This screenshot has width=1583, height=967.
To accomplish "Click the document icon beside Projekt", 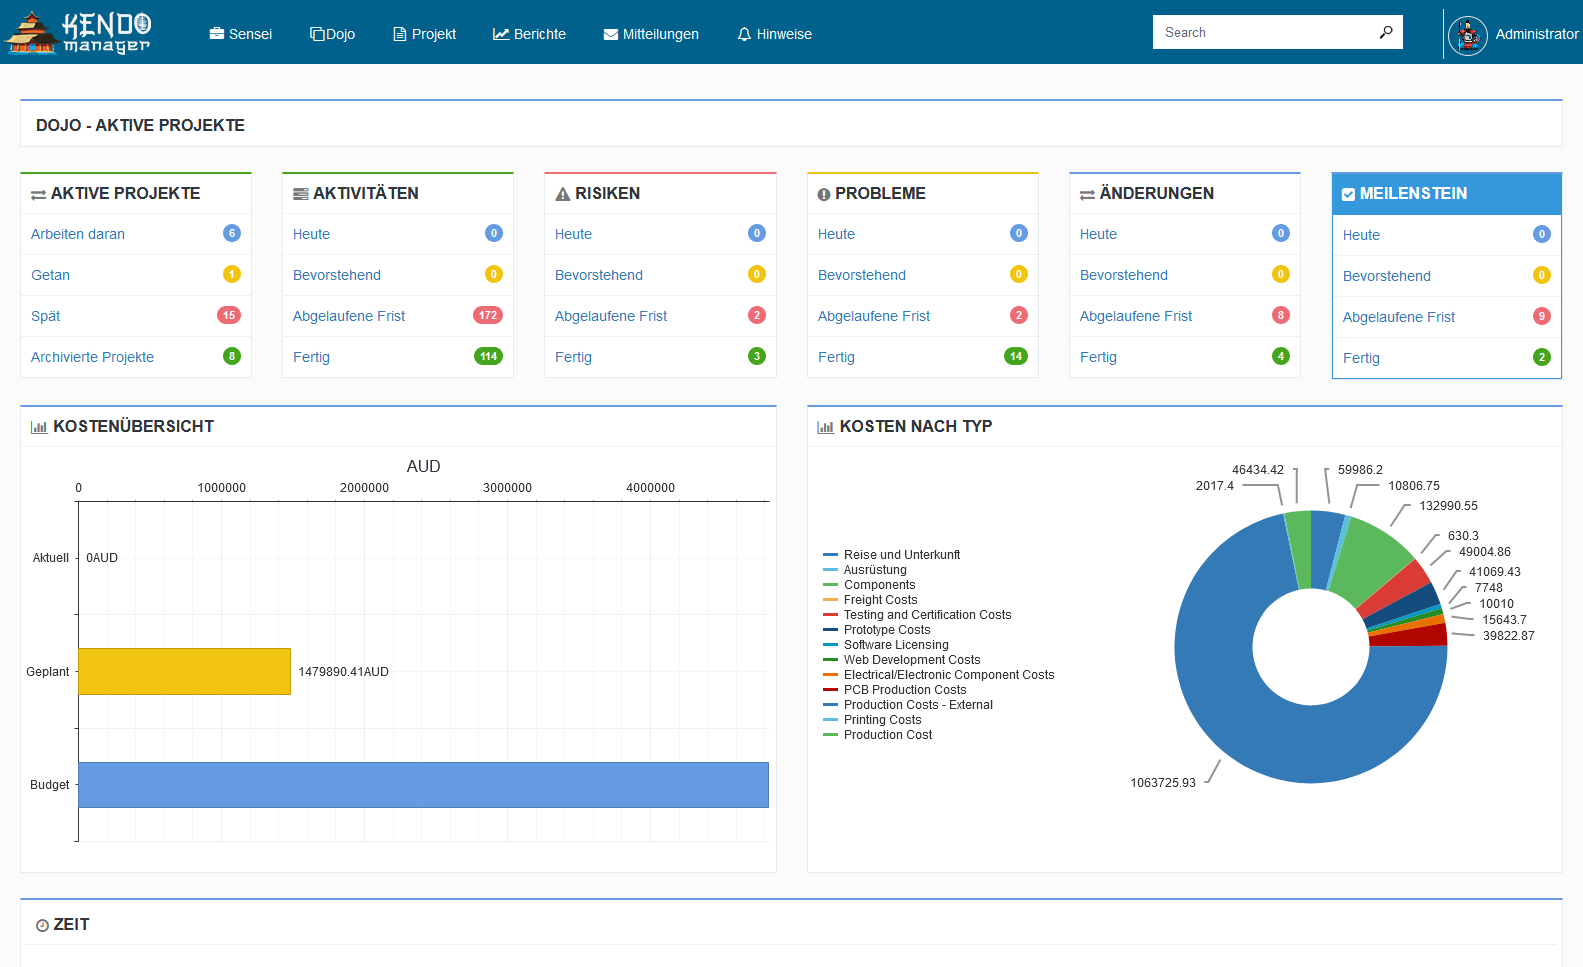I will coord(400,34).
